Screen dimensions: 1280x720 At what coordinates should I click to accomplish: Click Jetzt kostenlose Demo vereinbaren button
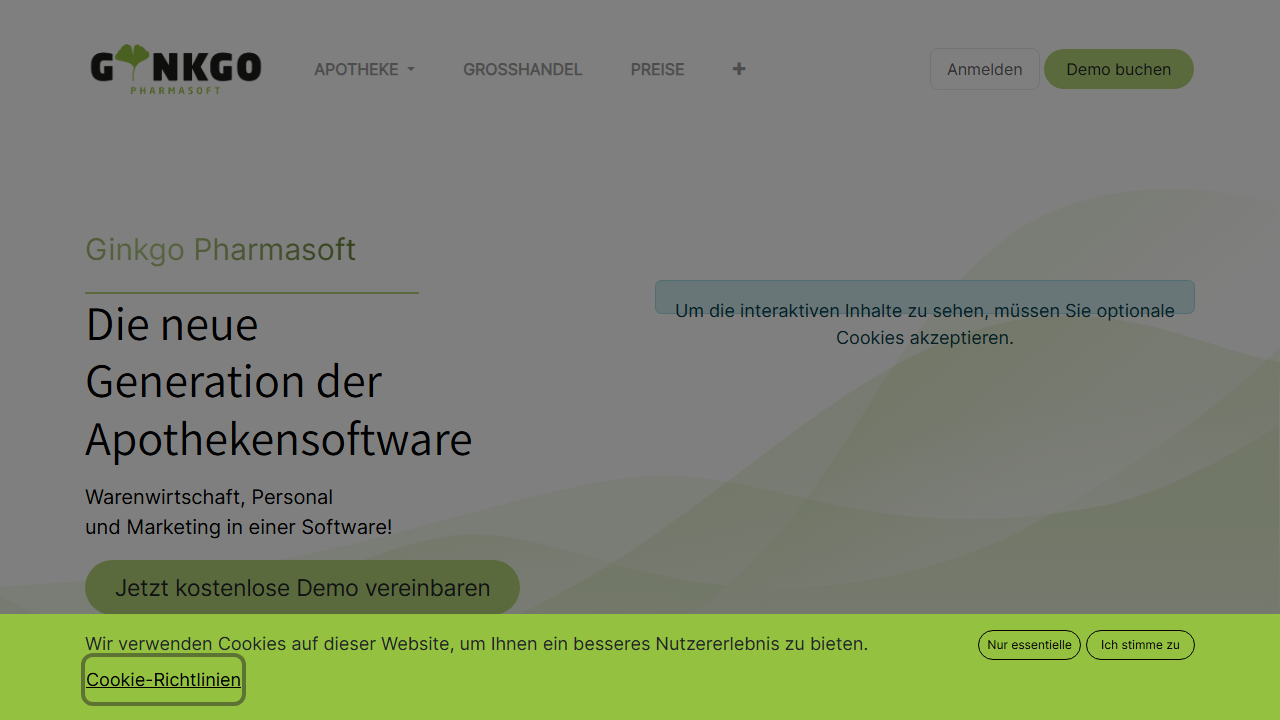click(302, 588)
